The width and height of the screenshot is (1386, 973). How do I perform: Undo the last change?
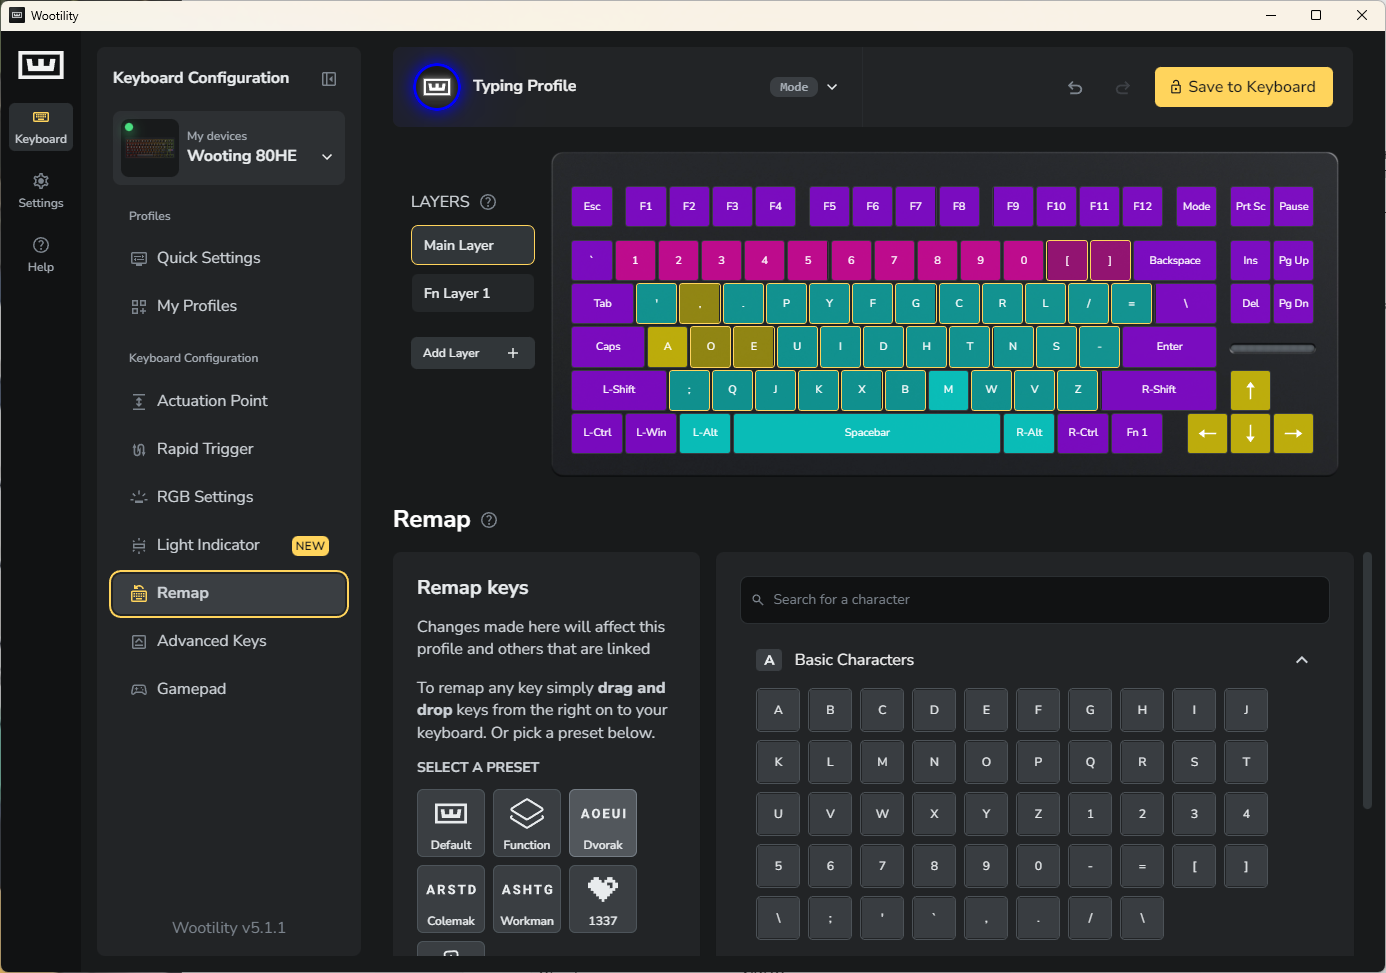(x=1075, y=88)
